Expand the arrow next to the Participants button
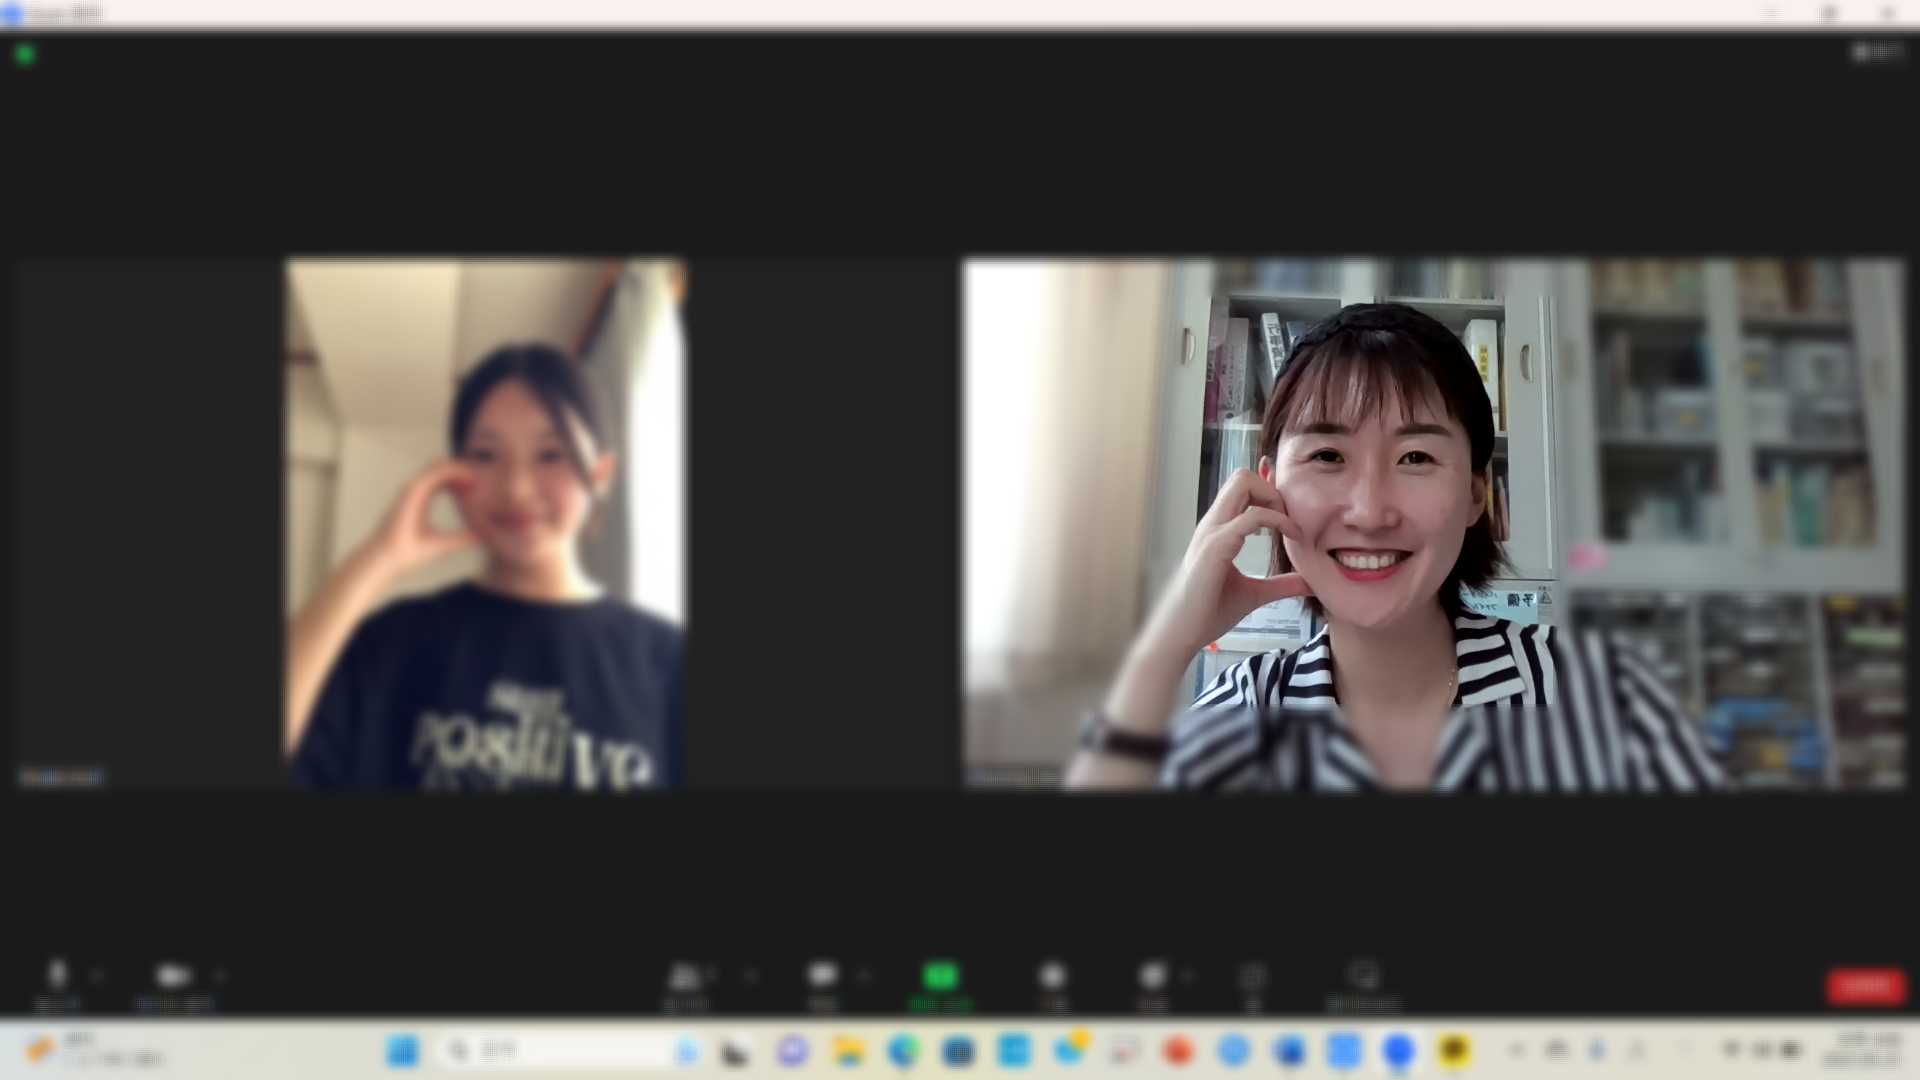 [750, 975]
